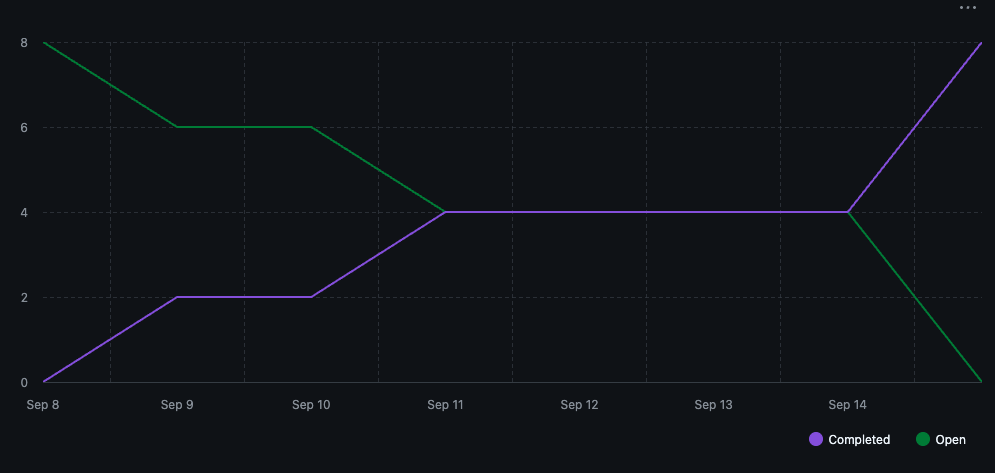Select the Sep 14 x-axis label

point(847,405)
